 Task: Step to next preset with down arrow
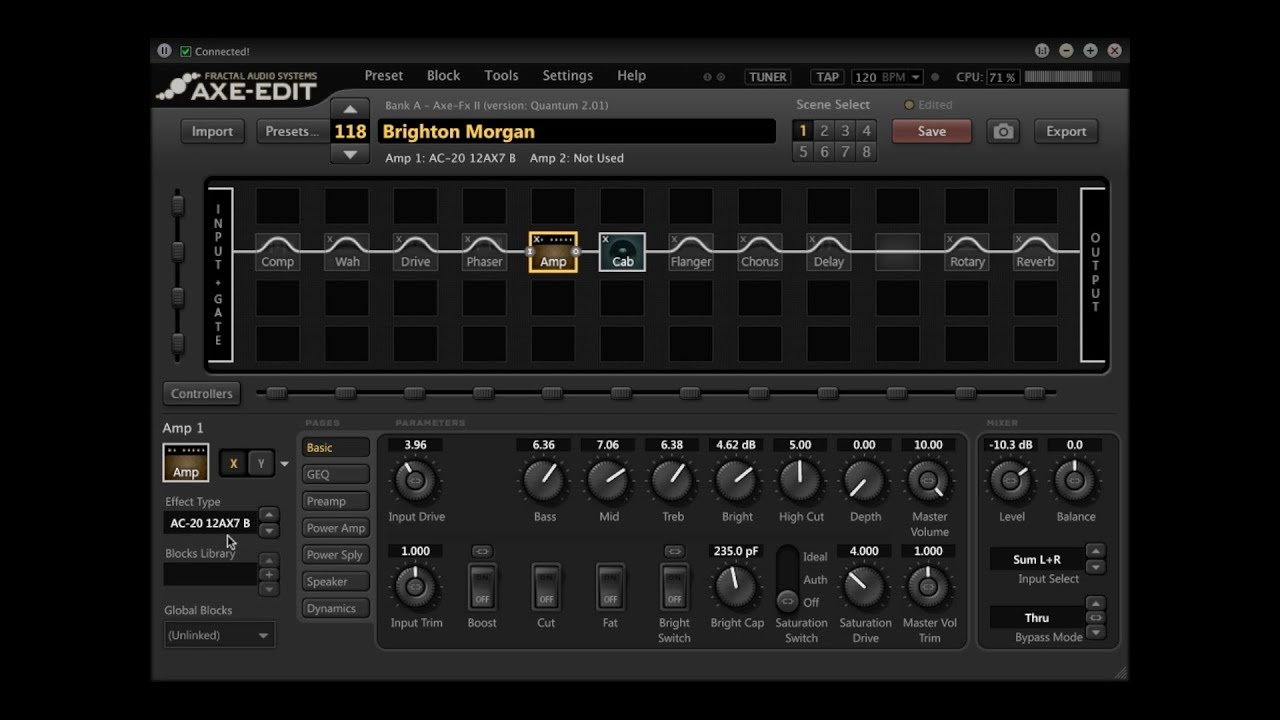point(349,154)
